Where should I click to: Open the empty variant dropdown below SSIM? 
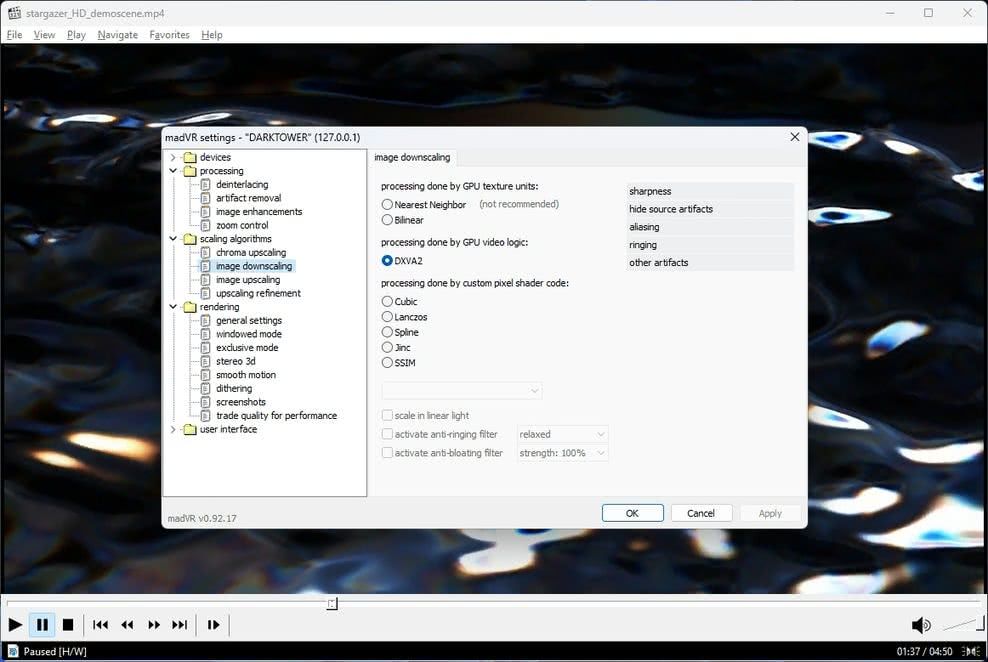[461, 391]
